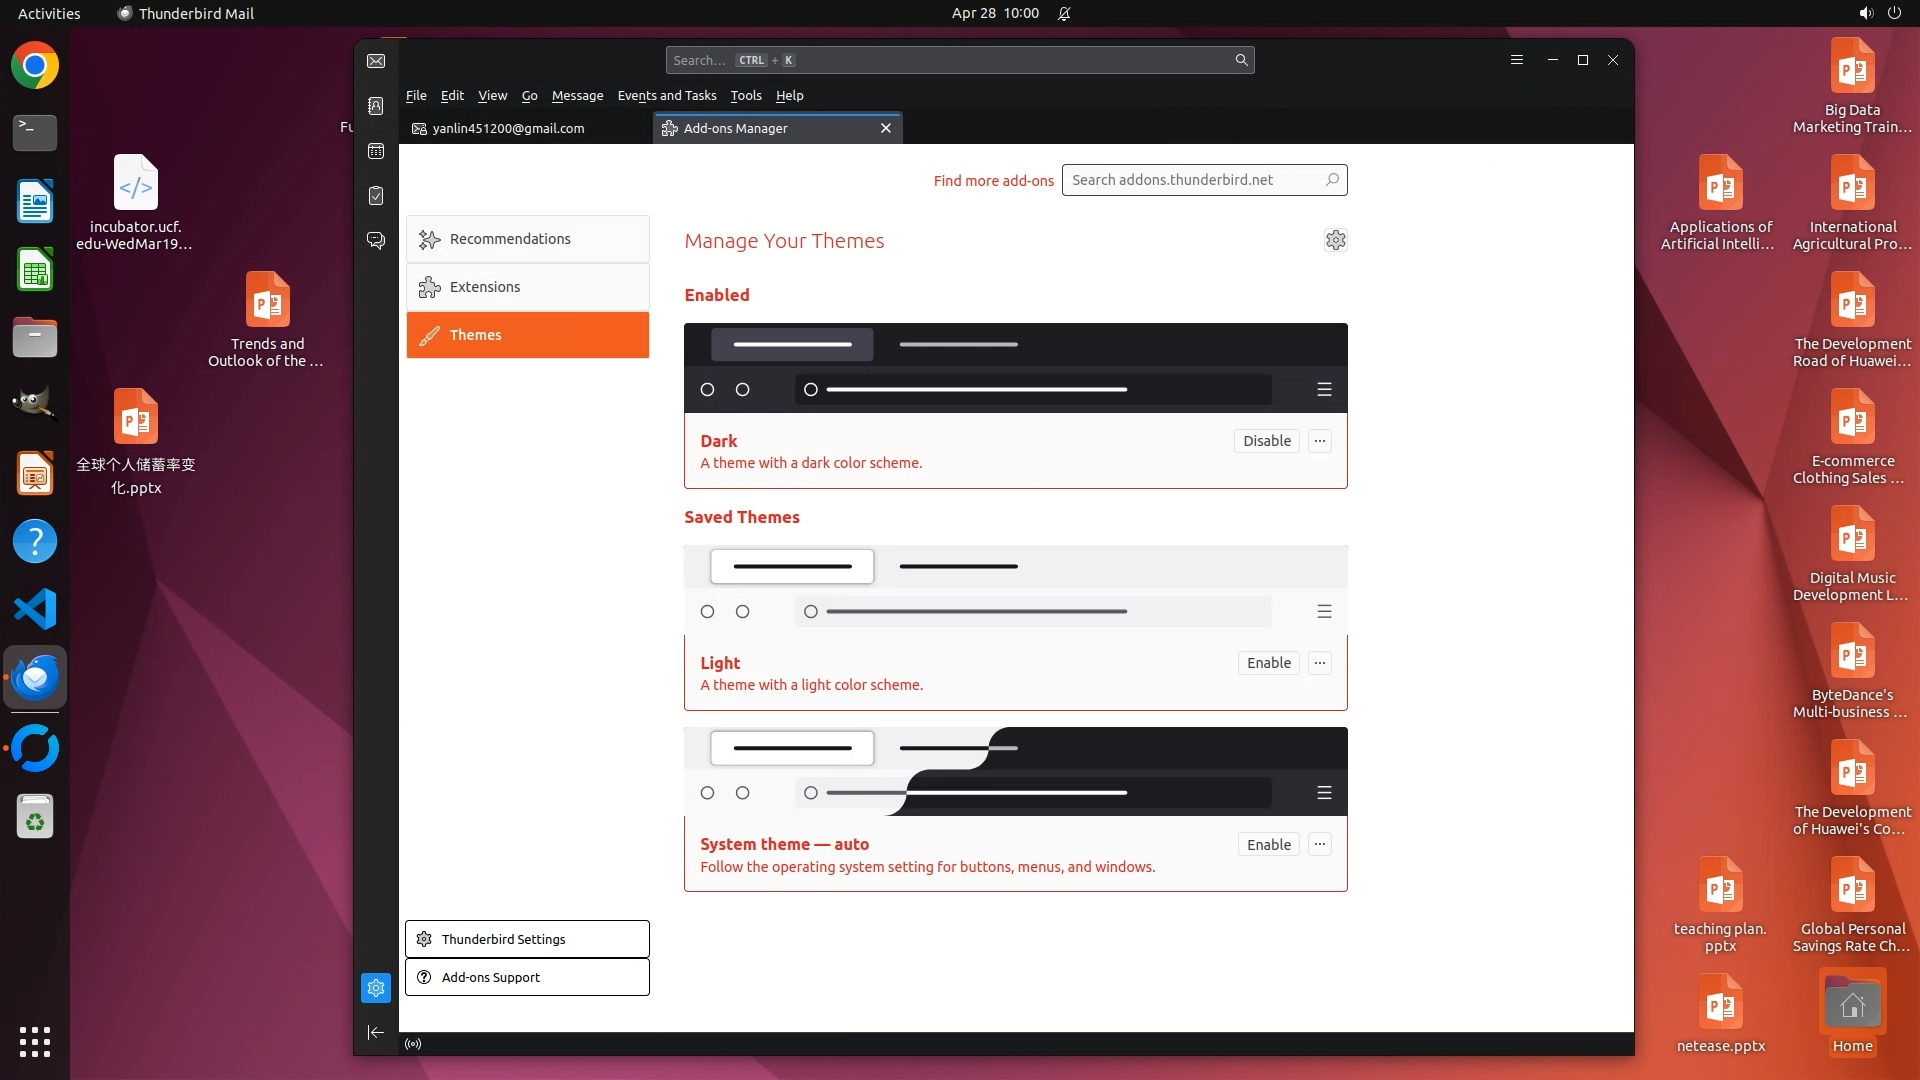Open tools gear dropdown for all add-ons
This screenshot has width=1920, height=1080.
(x=1335, y=240)
